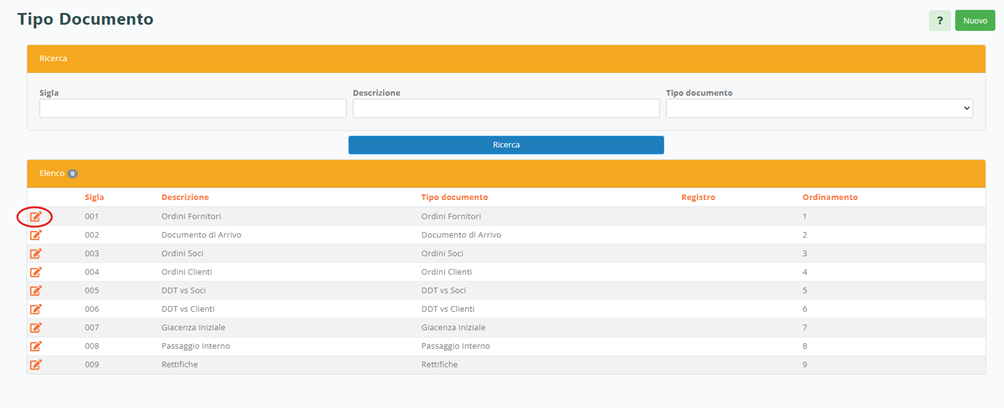Open edit icon for Documento di Arrivo
The height and width of the screenshot is (408, 1004).
[36, 235]
